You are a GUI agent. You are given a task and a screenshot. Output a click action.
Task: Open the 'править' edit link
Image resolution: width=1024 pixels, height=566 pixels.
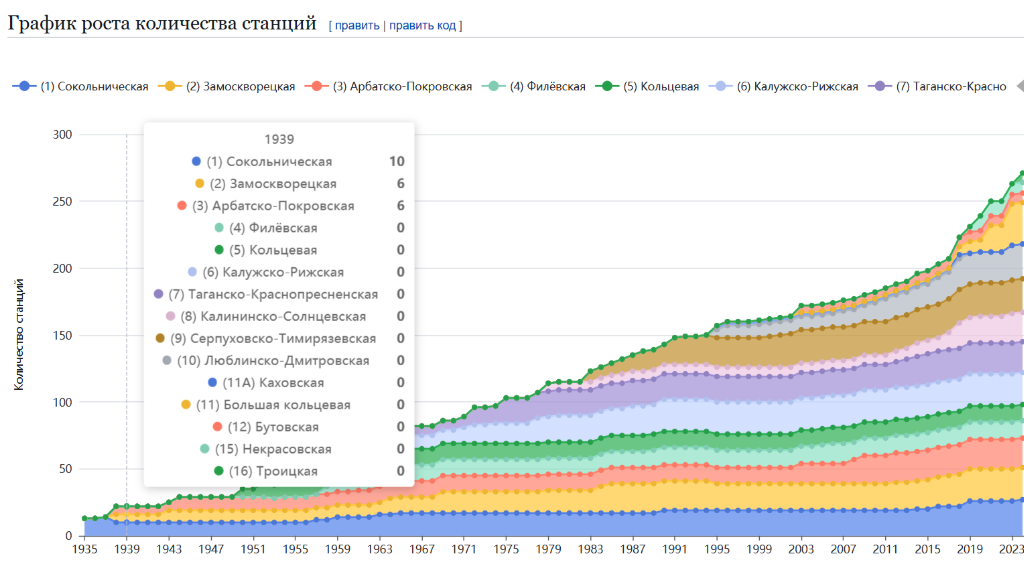tap(357, 25)
